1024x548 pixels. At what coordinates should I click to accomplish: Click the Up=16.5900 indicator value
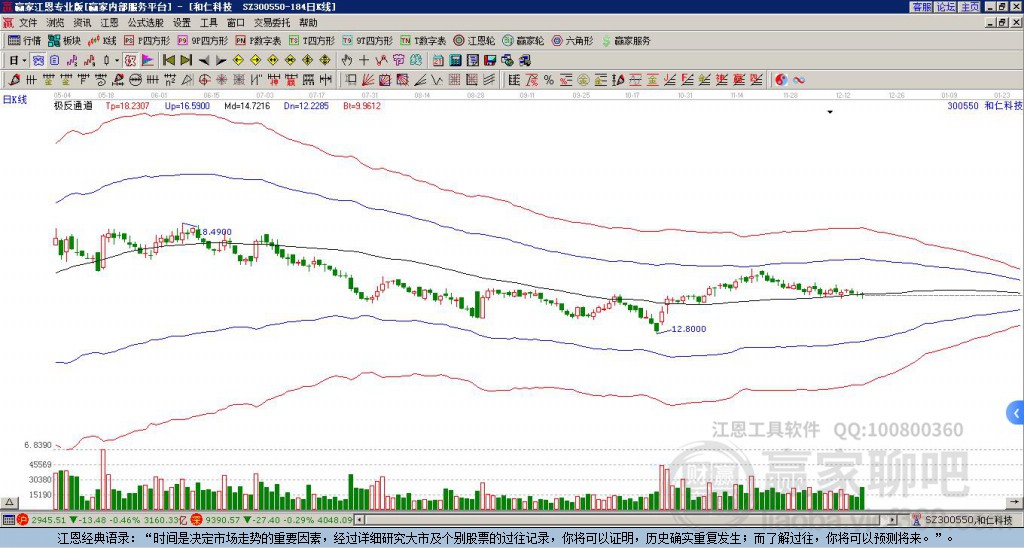187,105
